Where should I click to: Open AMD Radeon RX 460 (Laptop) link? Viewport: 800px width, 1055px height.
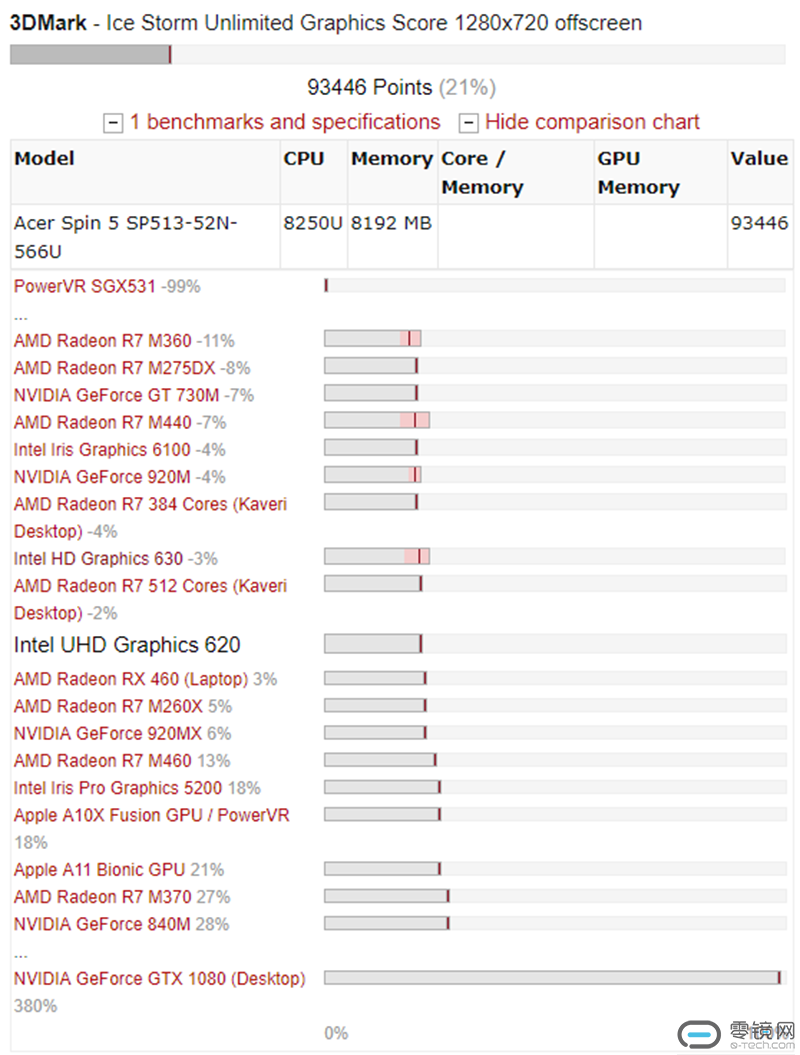[131, 679]
